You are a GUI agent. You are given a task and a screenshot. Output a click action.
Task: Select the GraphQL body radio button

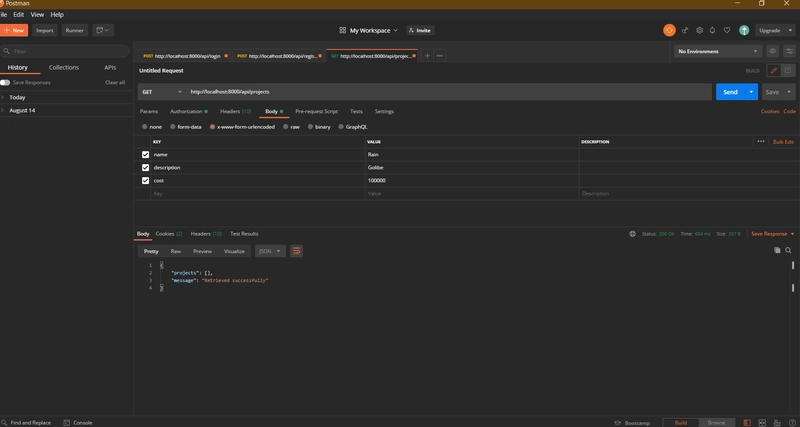coord(341,127)
